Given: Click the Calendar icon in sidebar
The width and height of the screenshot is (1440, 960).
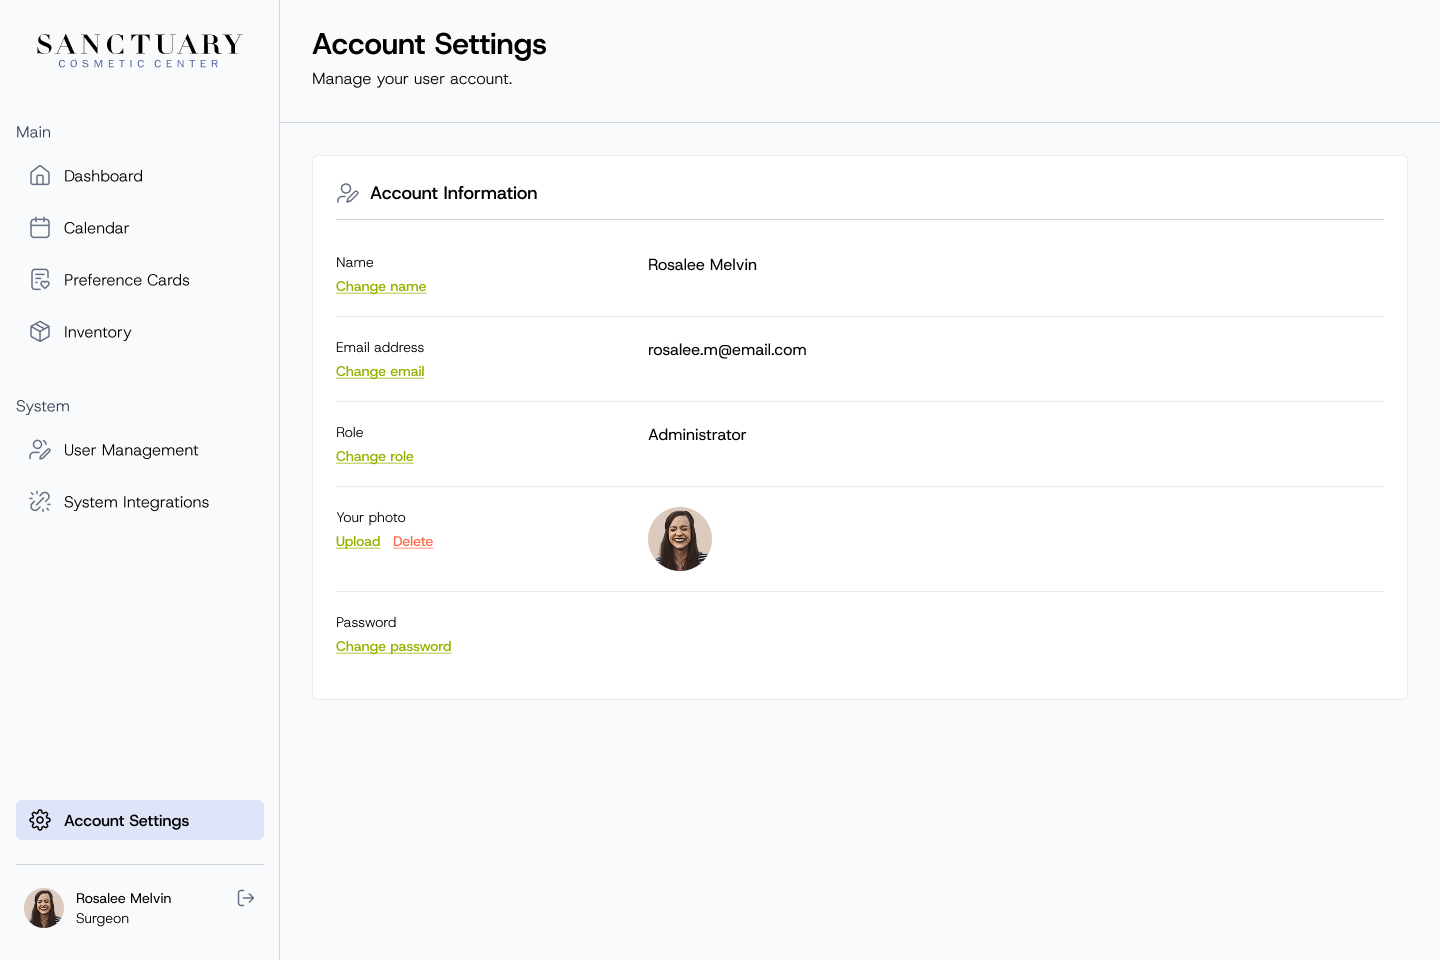Looking at the screenshot, I should click(x=40, y=228).
